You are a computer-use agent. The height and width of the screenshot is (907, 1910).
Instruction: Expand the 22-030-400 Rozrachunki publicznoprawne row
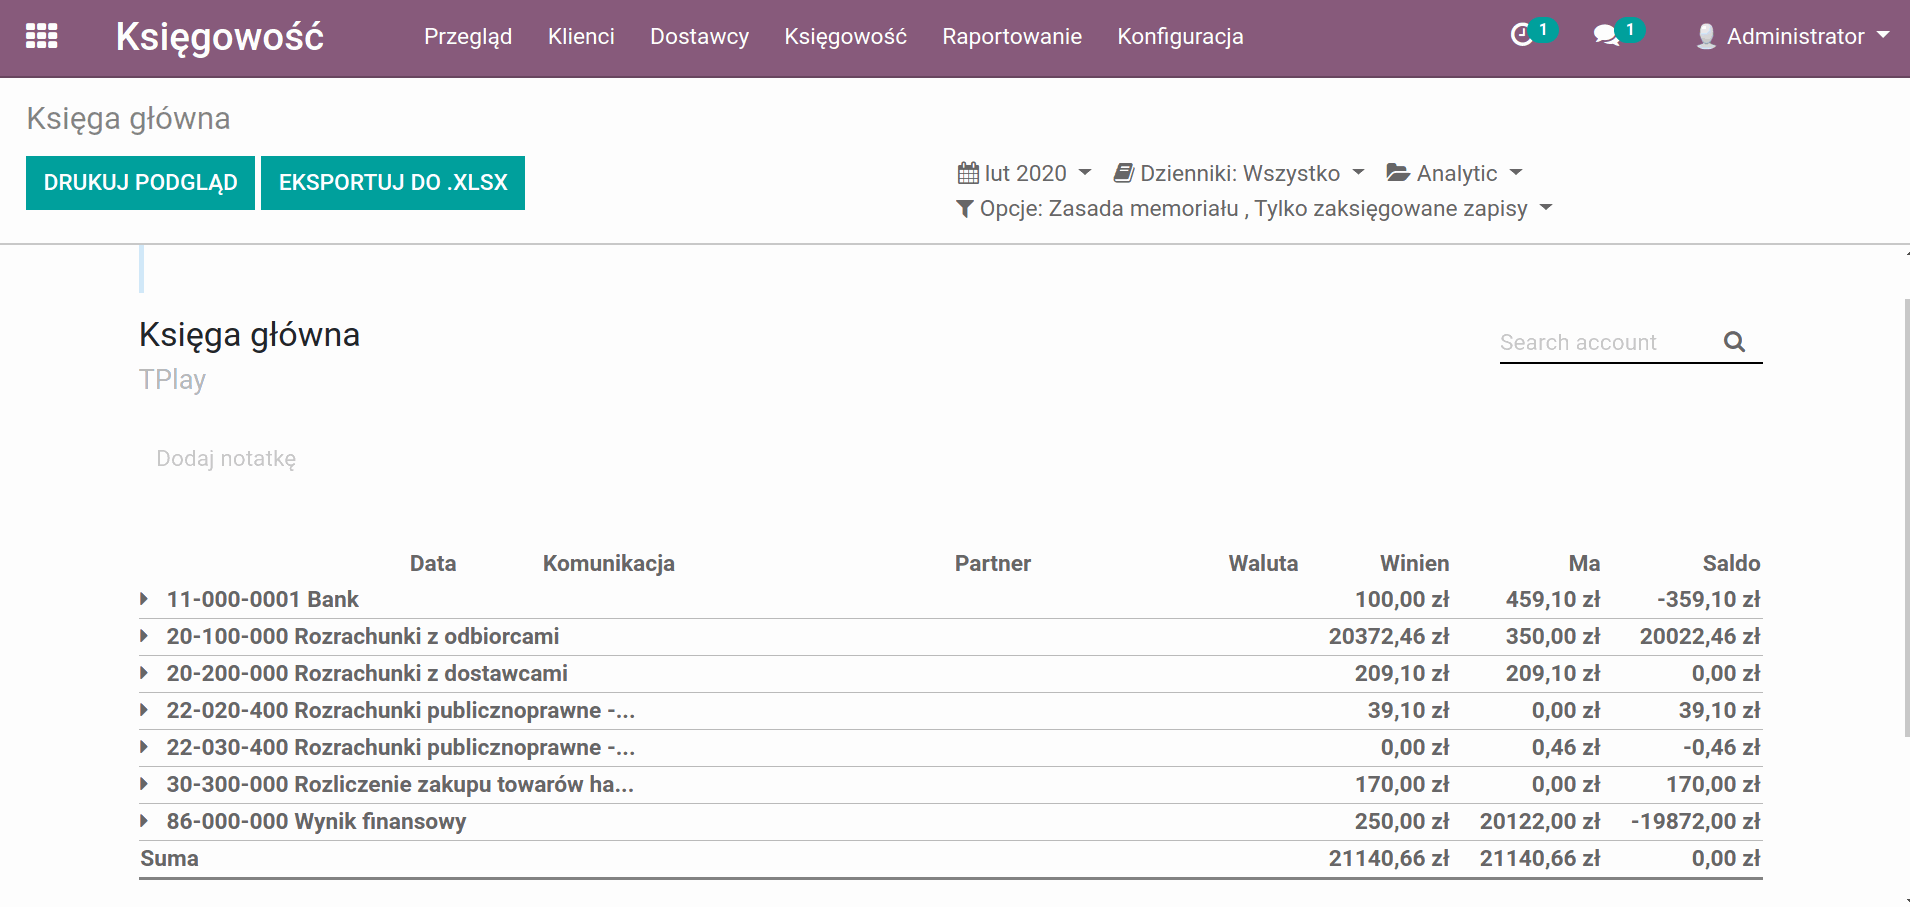(x=144, y=747)
